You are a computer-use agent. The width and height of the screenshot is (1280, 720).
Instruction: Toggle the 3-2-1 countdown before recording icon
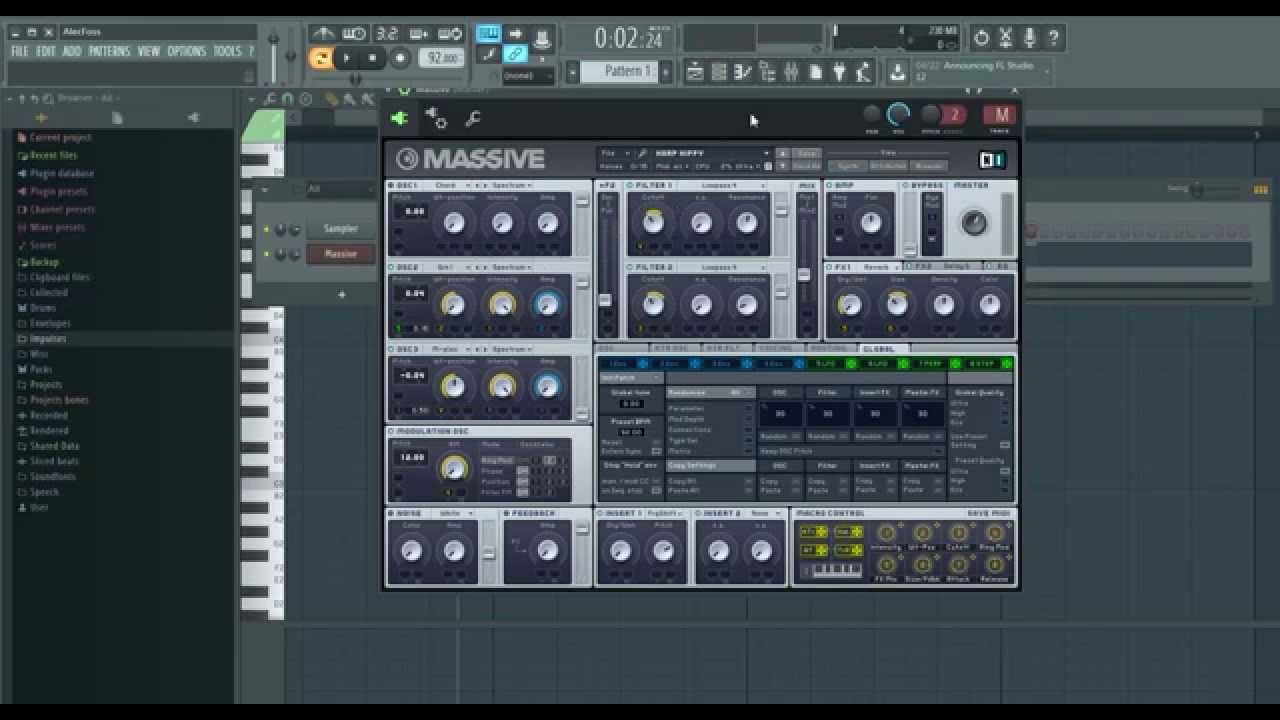[x=387, y=34]
